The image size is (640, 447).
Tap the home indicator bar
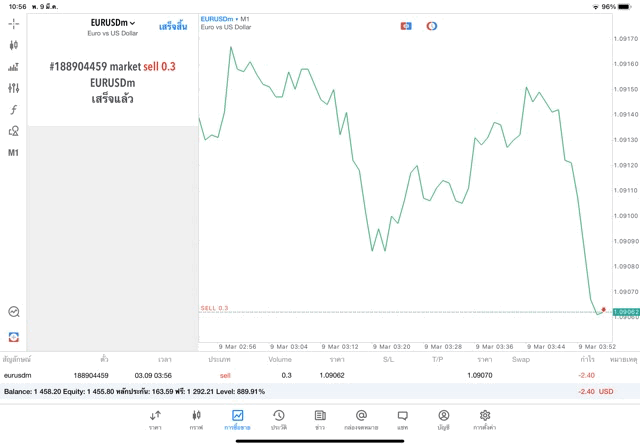pyautogui.click(x=320, y=441)
